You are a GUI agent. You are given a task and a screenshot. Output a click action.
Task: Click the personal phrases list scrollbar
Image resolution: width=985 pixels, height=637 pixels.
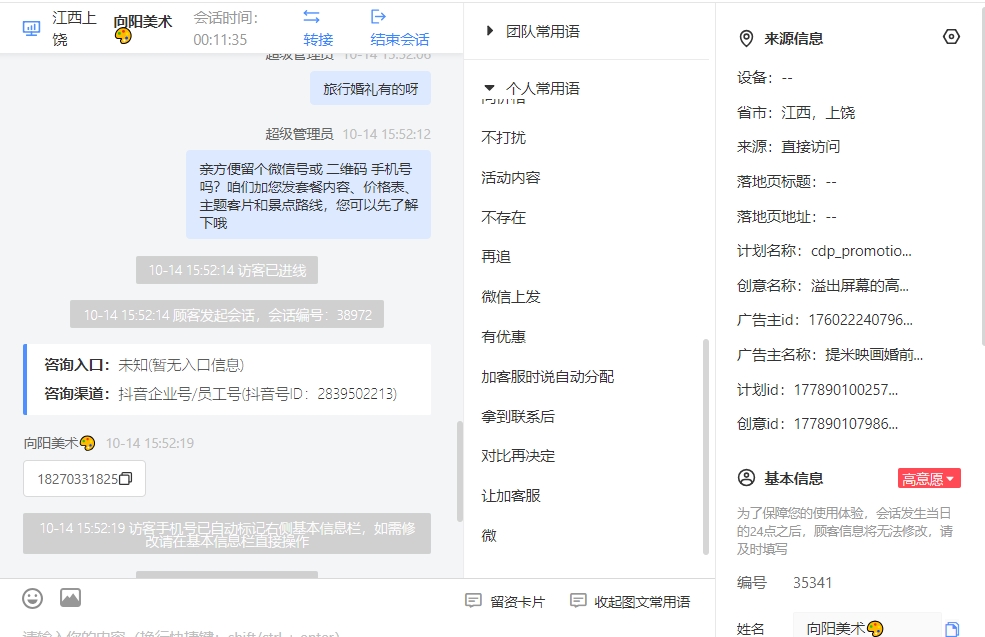[705, 447]
